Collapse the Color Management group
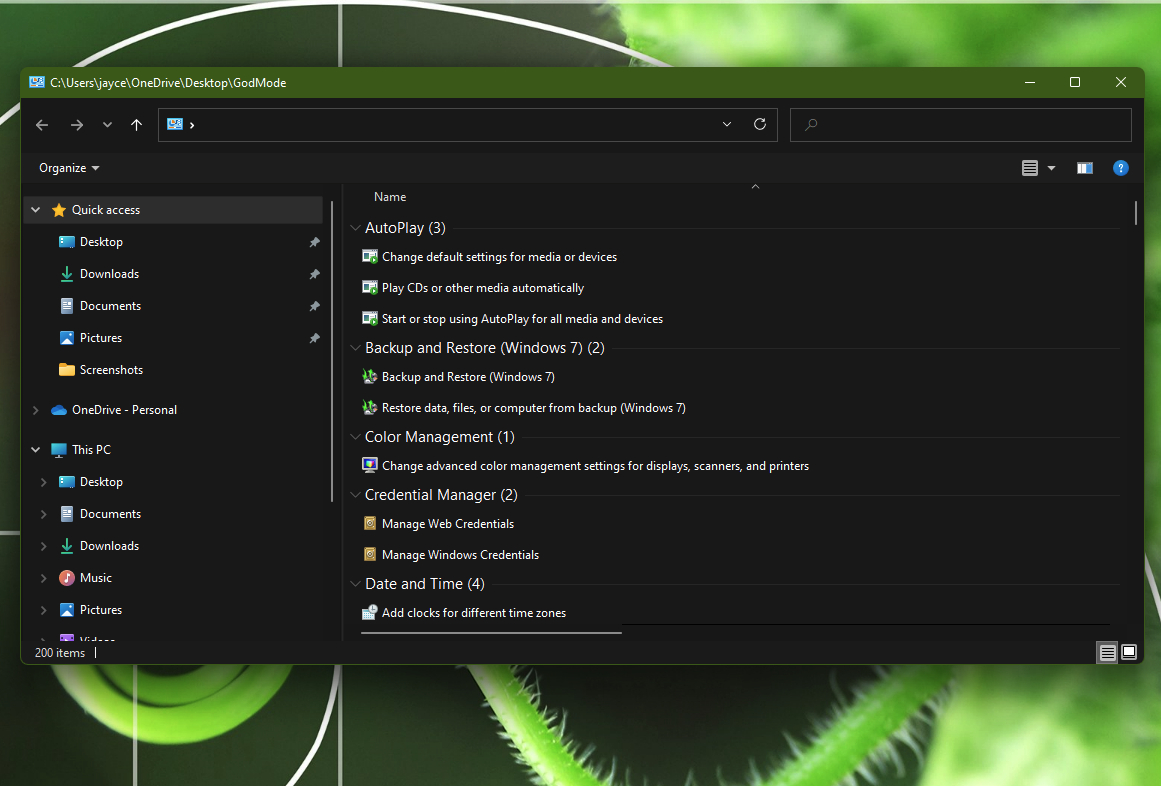This screenshot has height=786, width=1161. coord(355,437)
